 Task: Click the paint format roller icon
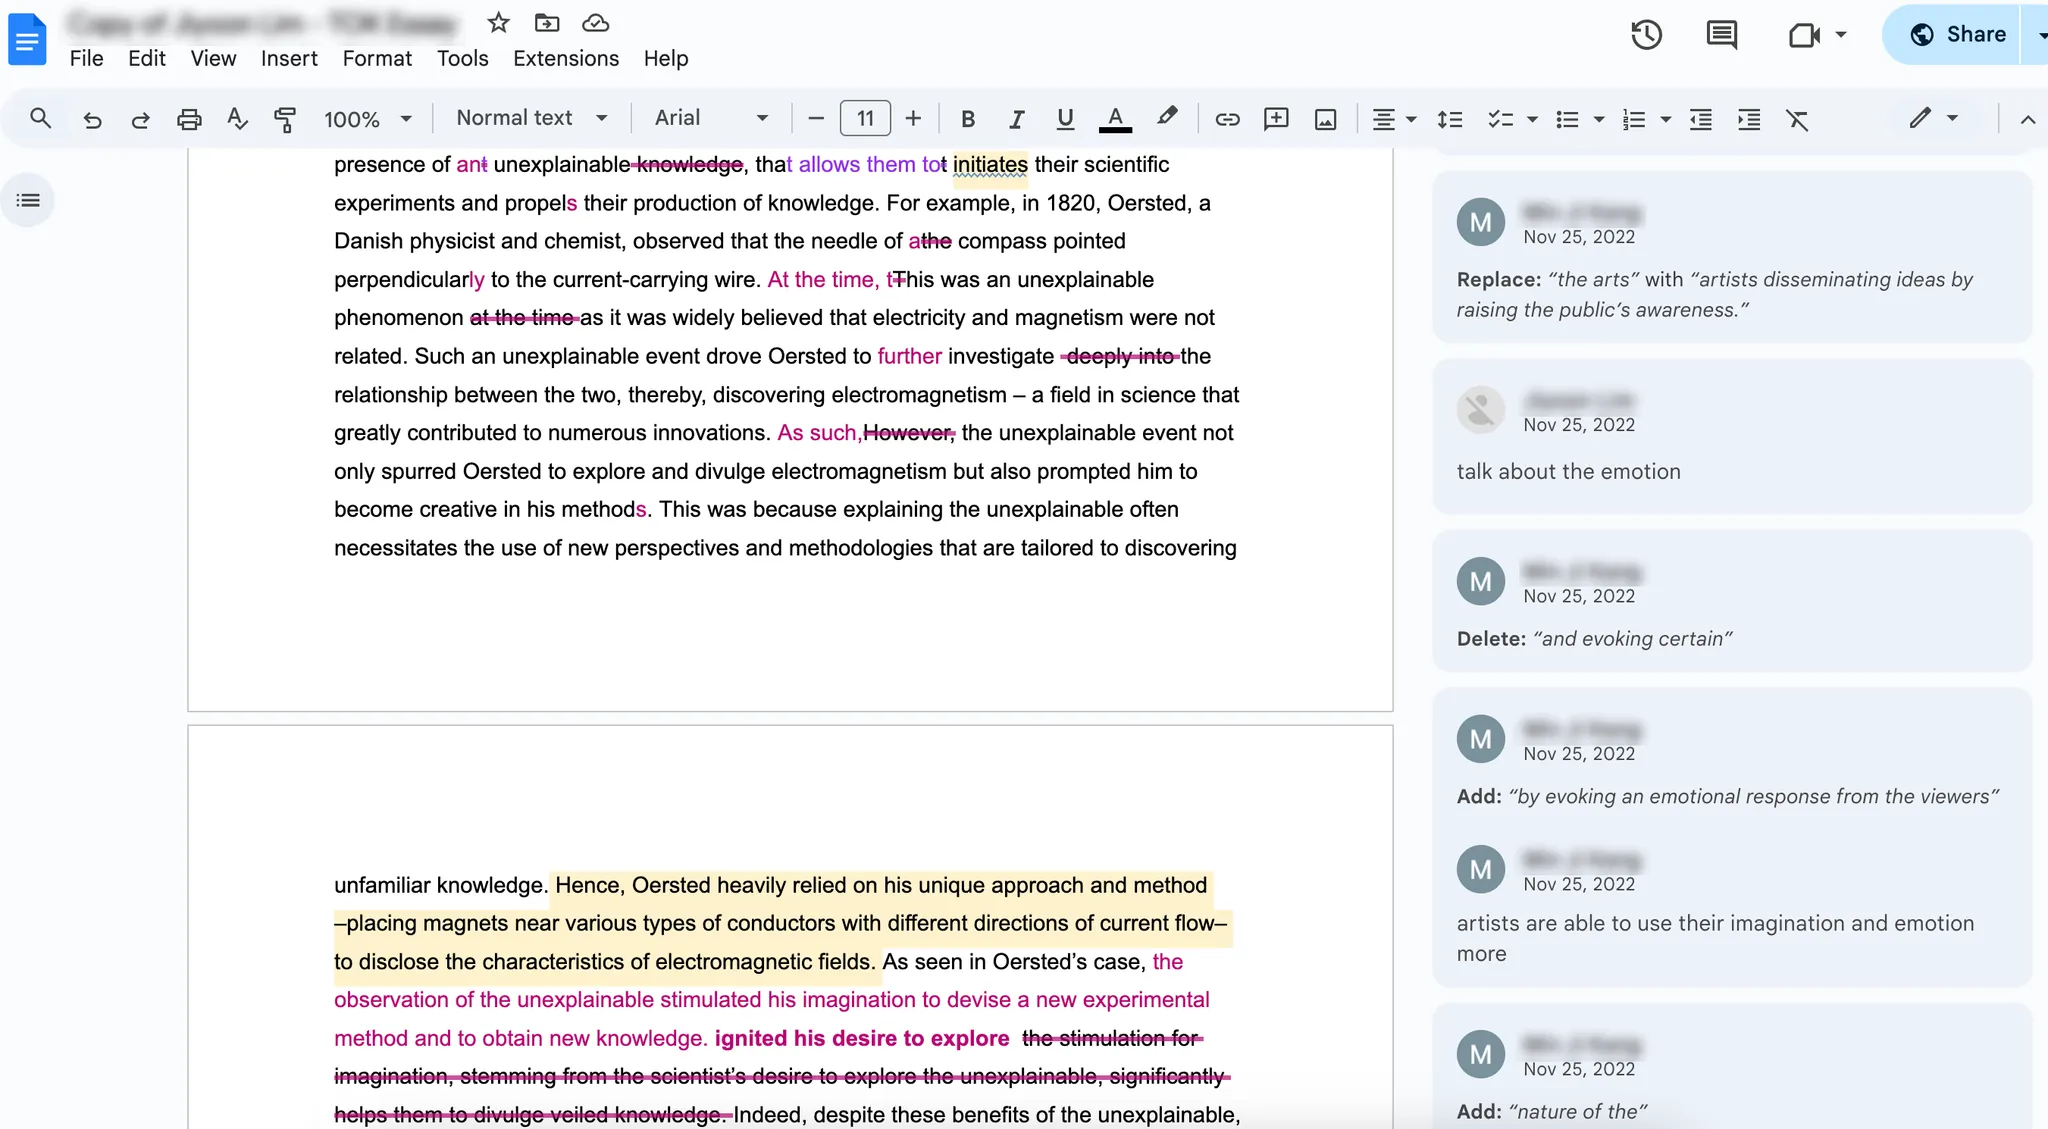285,119
